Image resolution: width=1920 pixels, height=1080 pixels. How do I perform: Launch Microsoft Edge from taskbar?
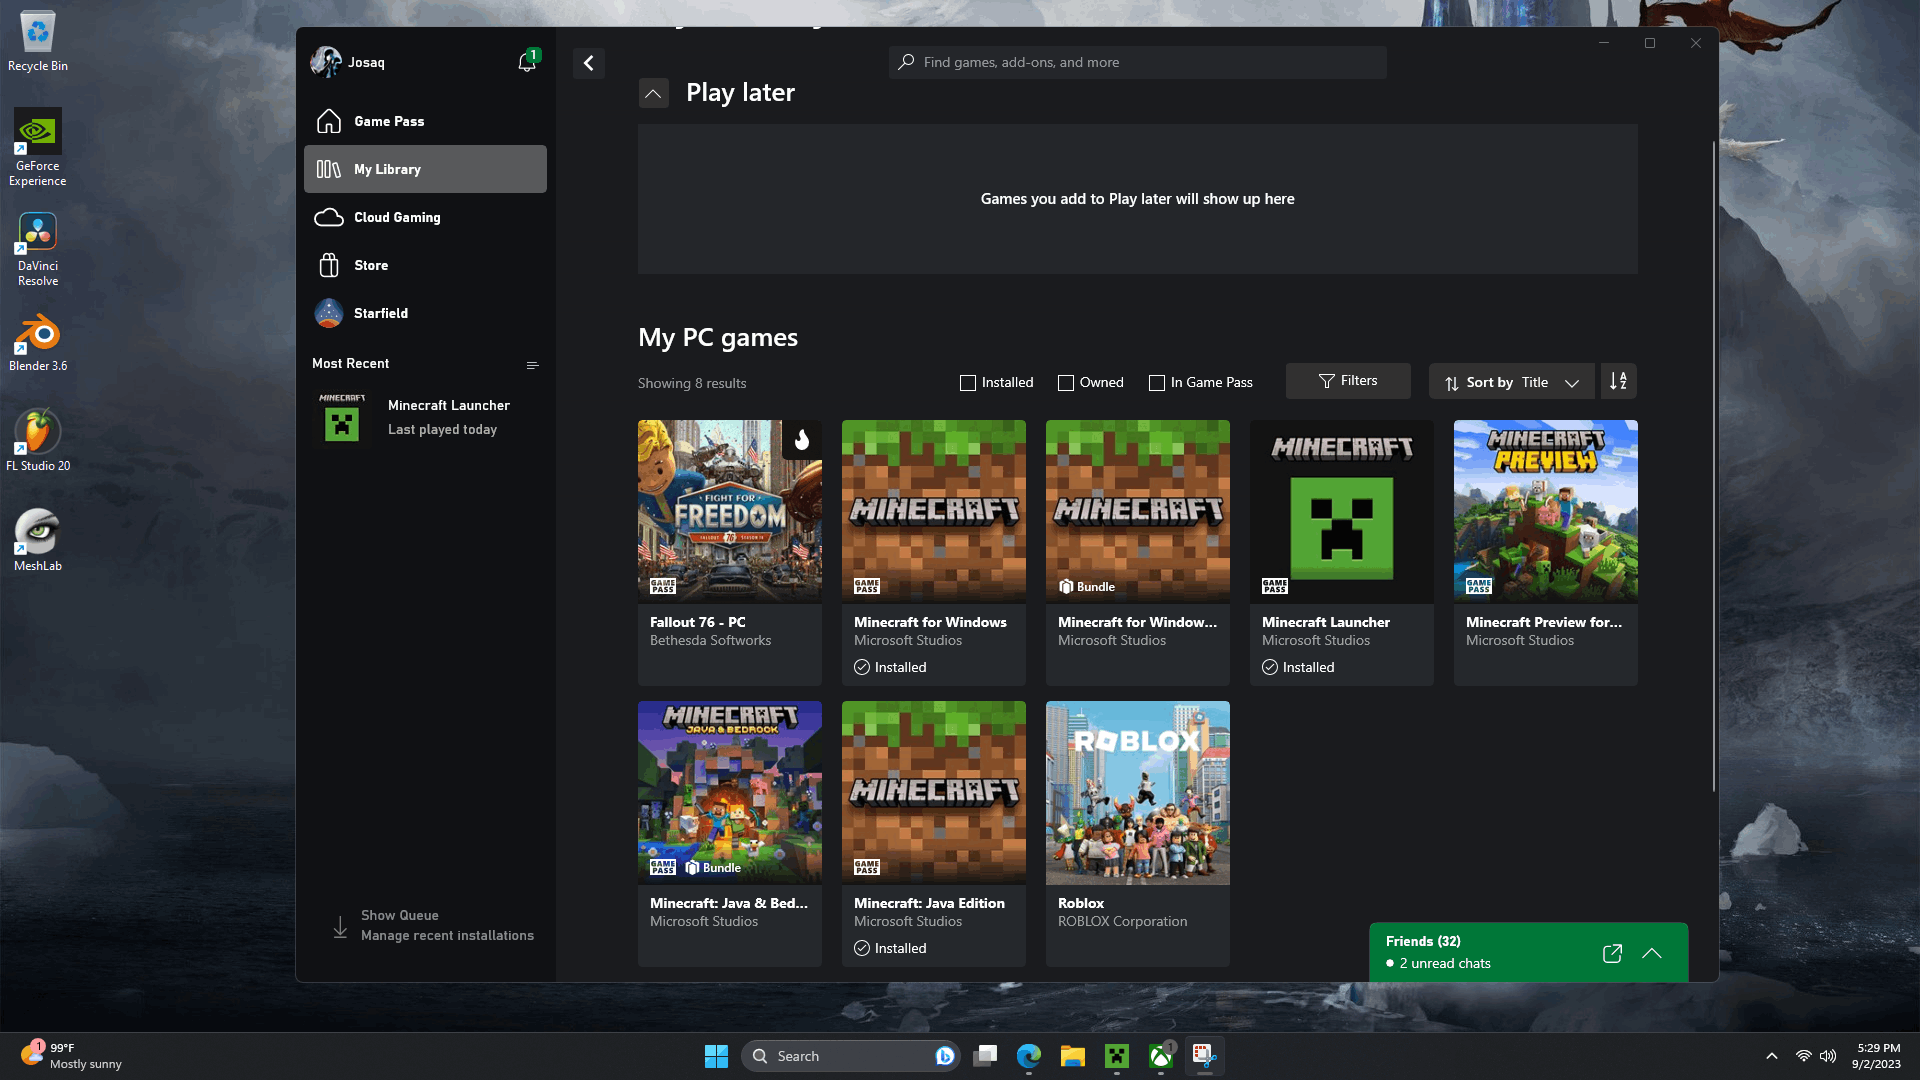point(1029,1056)
